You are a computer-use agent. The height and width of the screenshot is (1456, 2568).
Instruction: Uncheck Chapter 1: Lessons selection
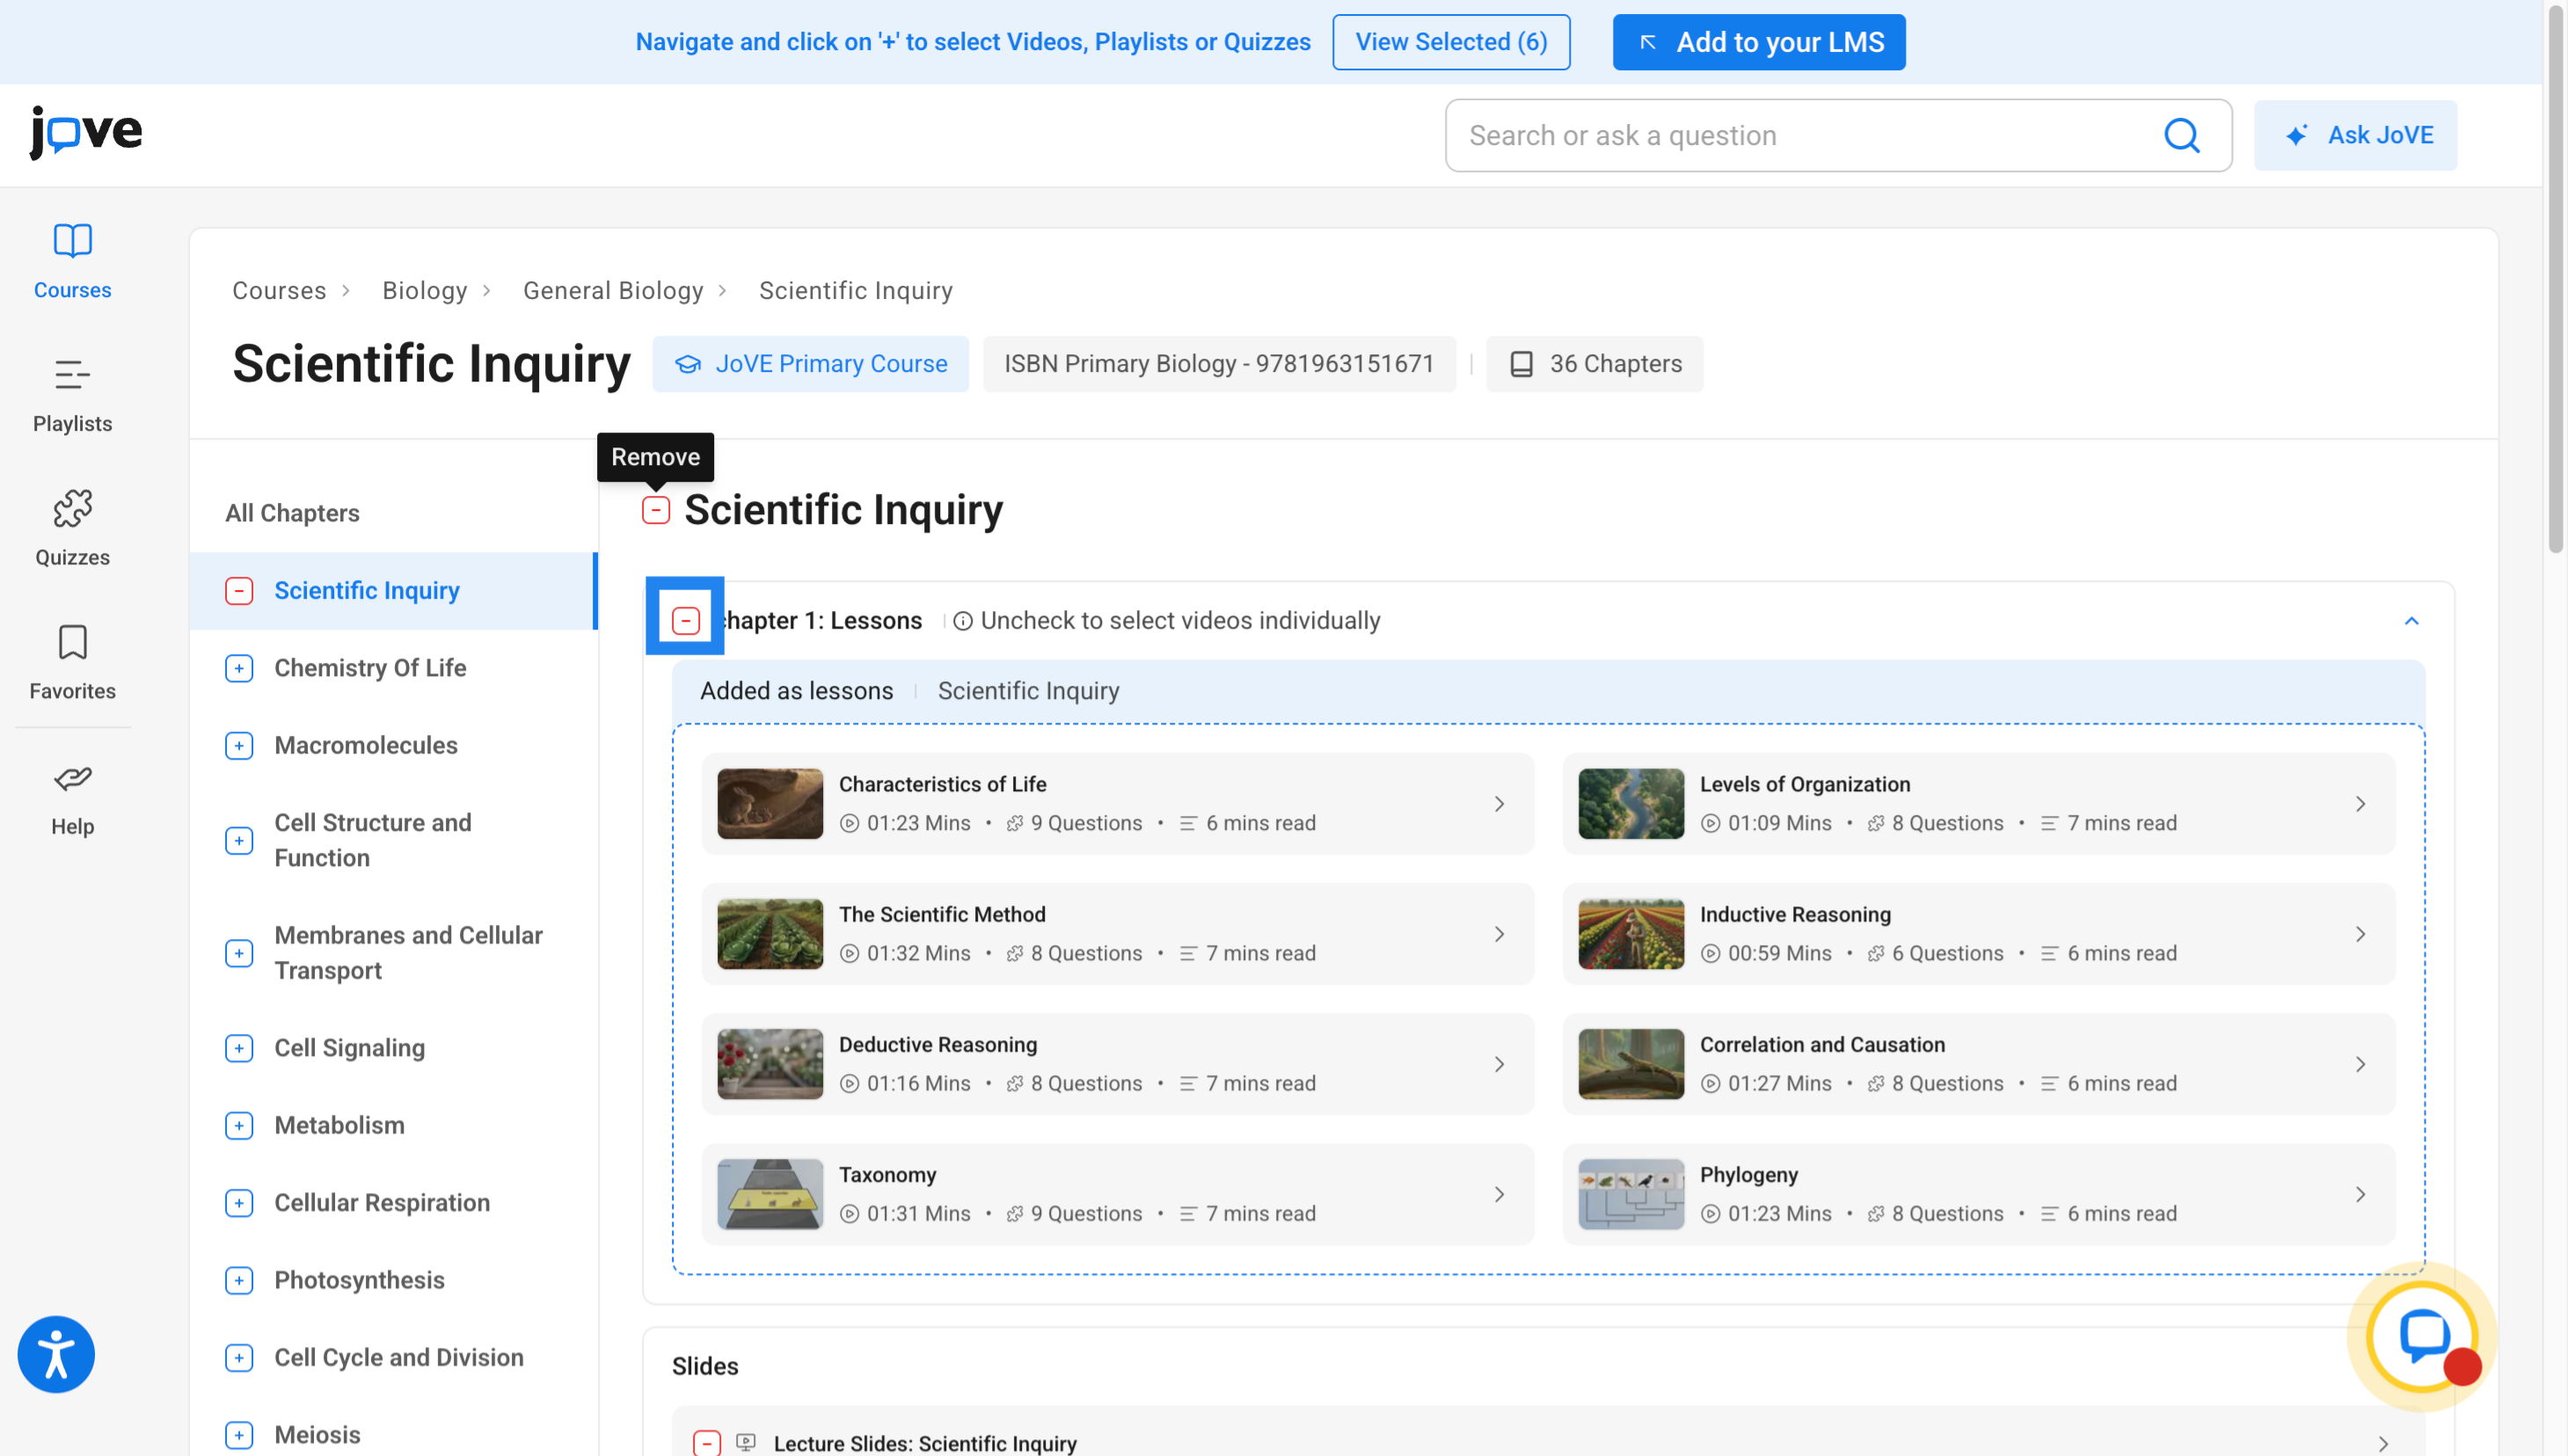click(x=686, y=621)
